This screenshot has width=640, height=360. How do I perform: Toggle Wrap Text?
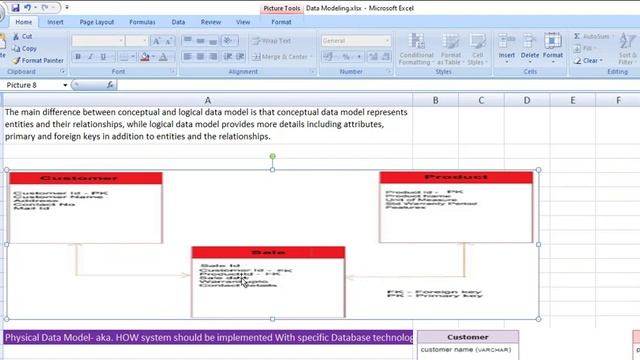coord(271,41)
